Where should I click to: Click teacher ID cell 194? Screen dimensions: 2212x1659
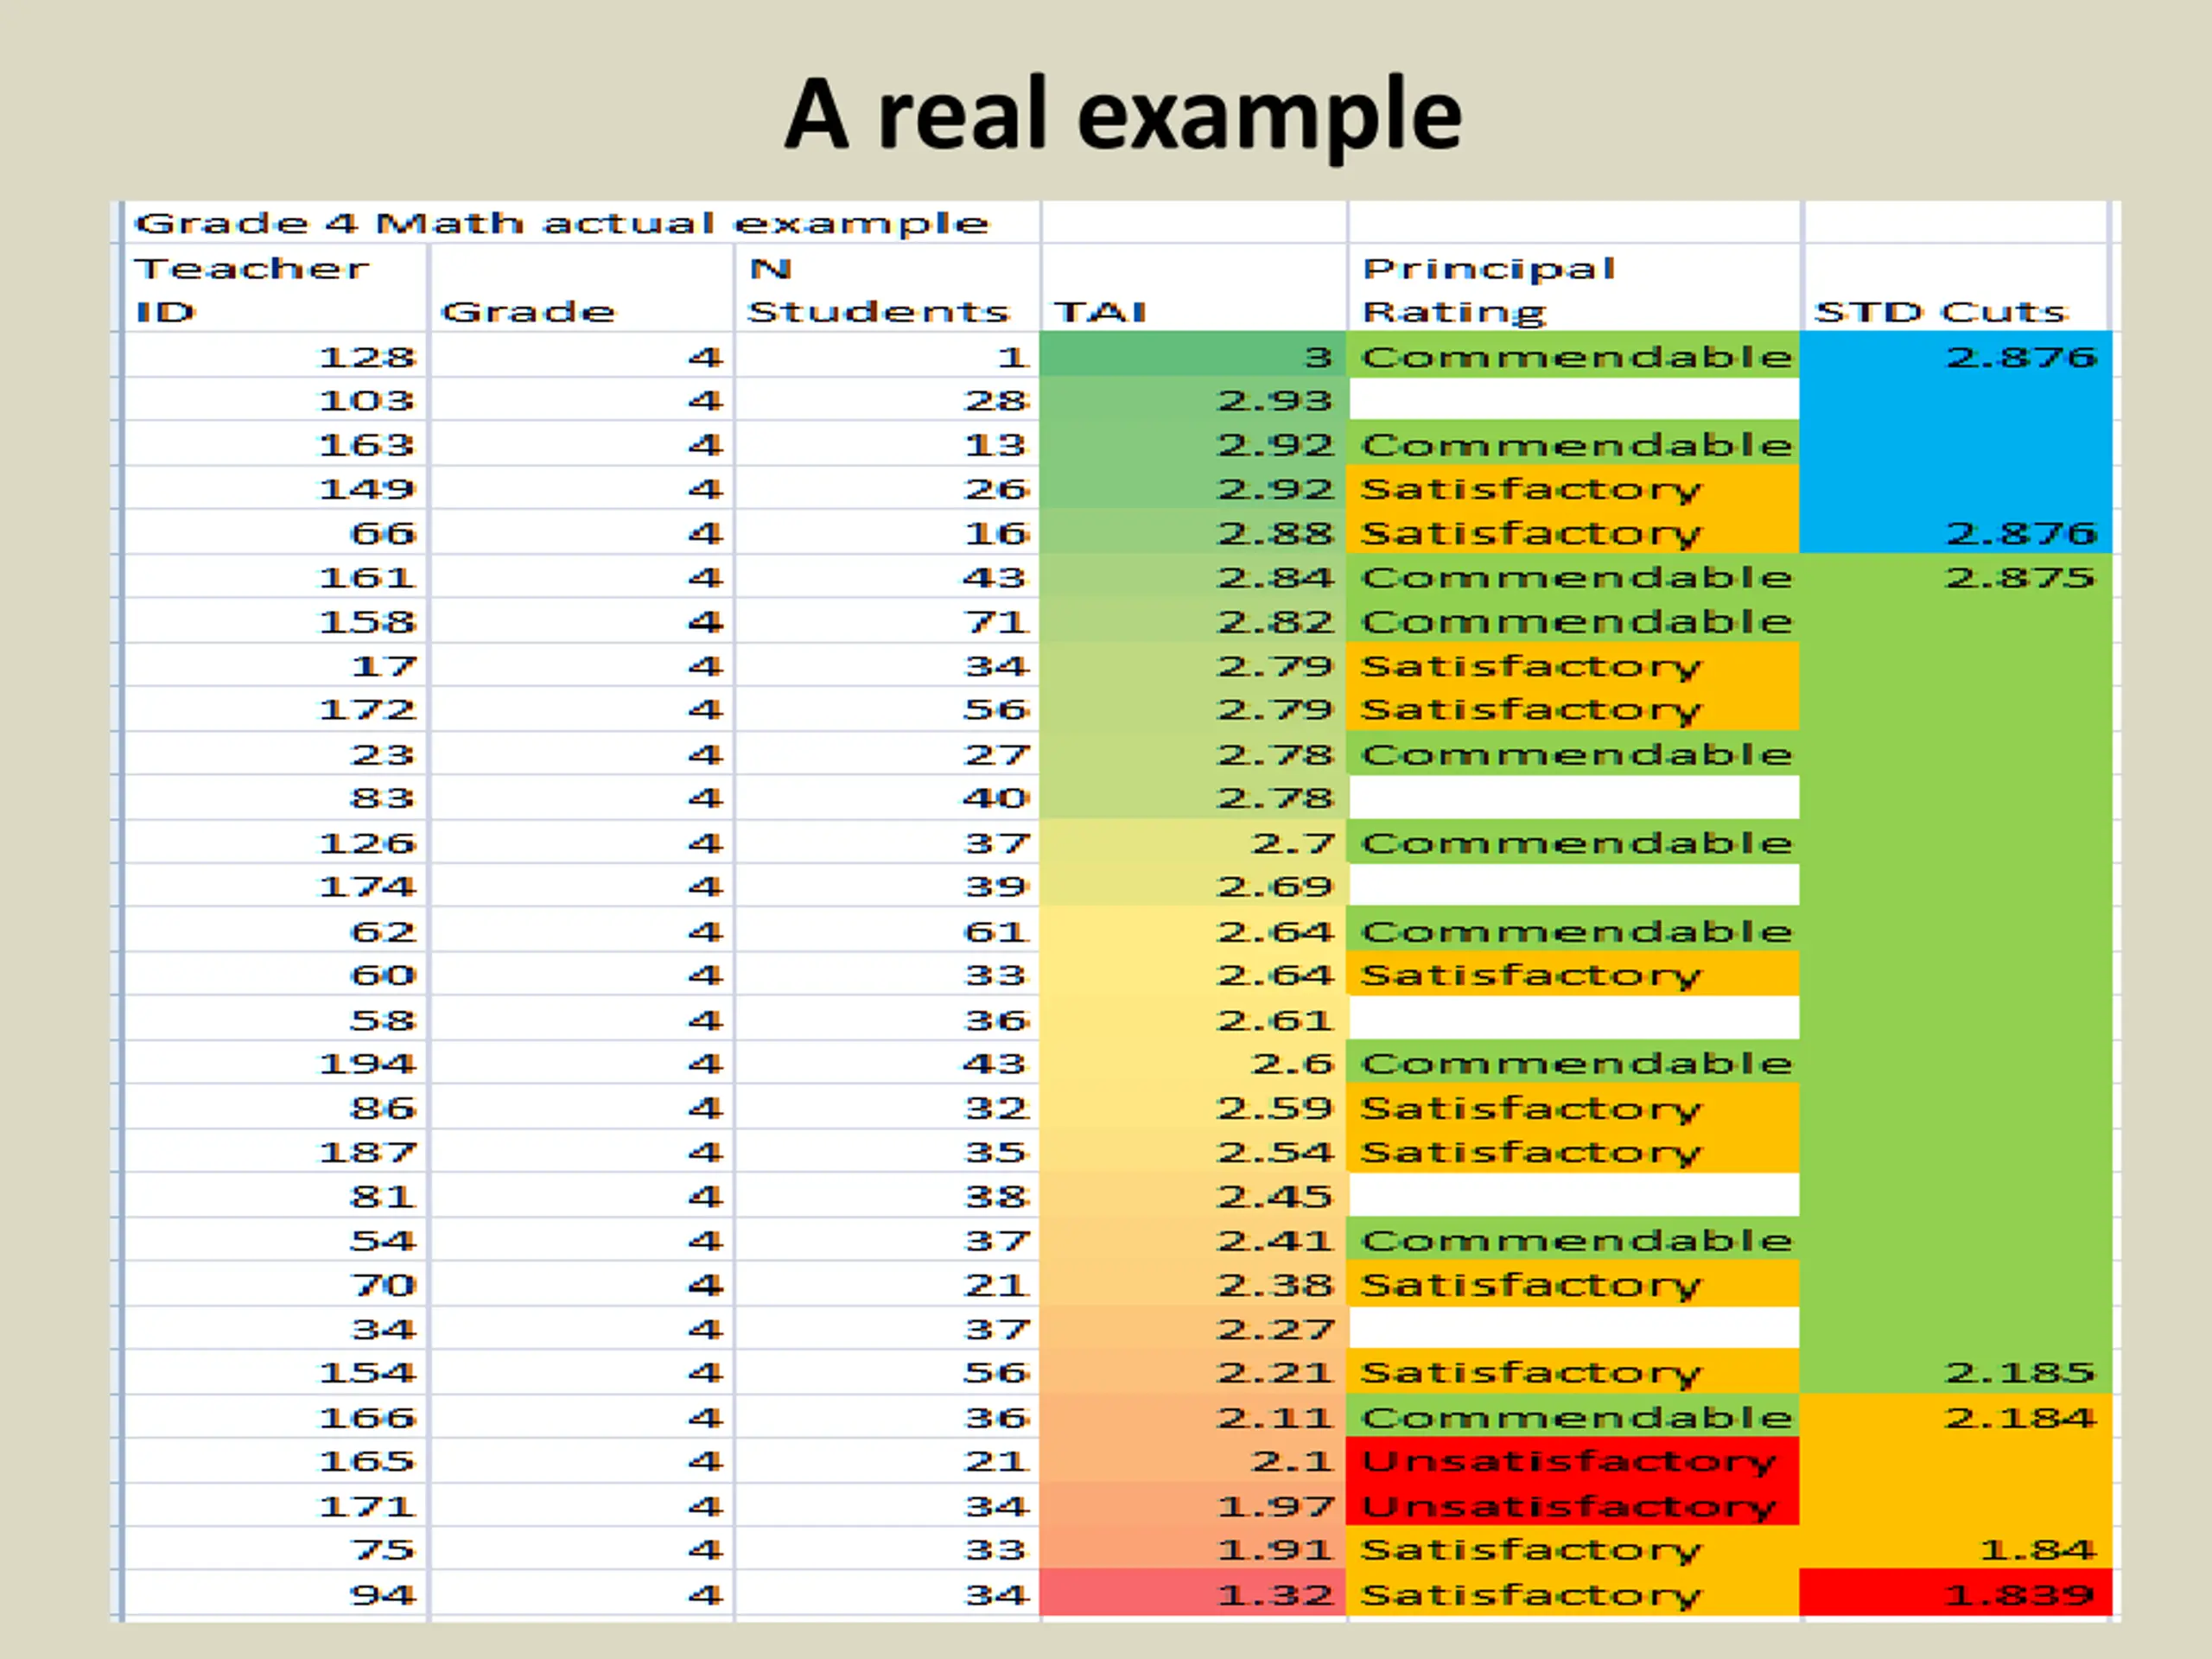(275, 1062)
